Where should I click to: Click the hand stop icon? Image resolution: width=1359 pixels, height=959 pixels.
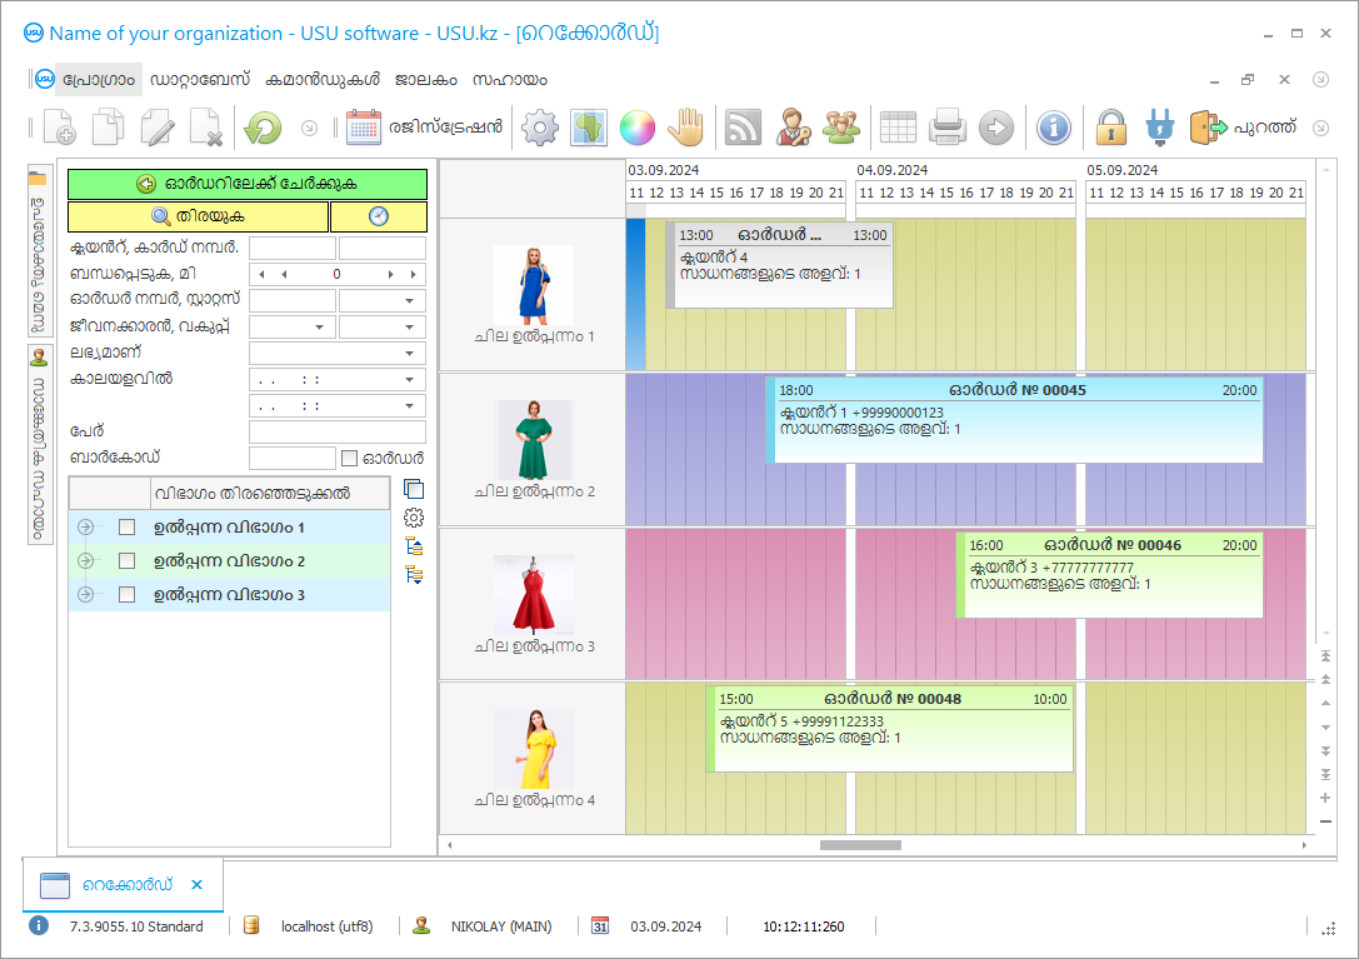click(x=687, y=128)
